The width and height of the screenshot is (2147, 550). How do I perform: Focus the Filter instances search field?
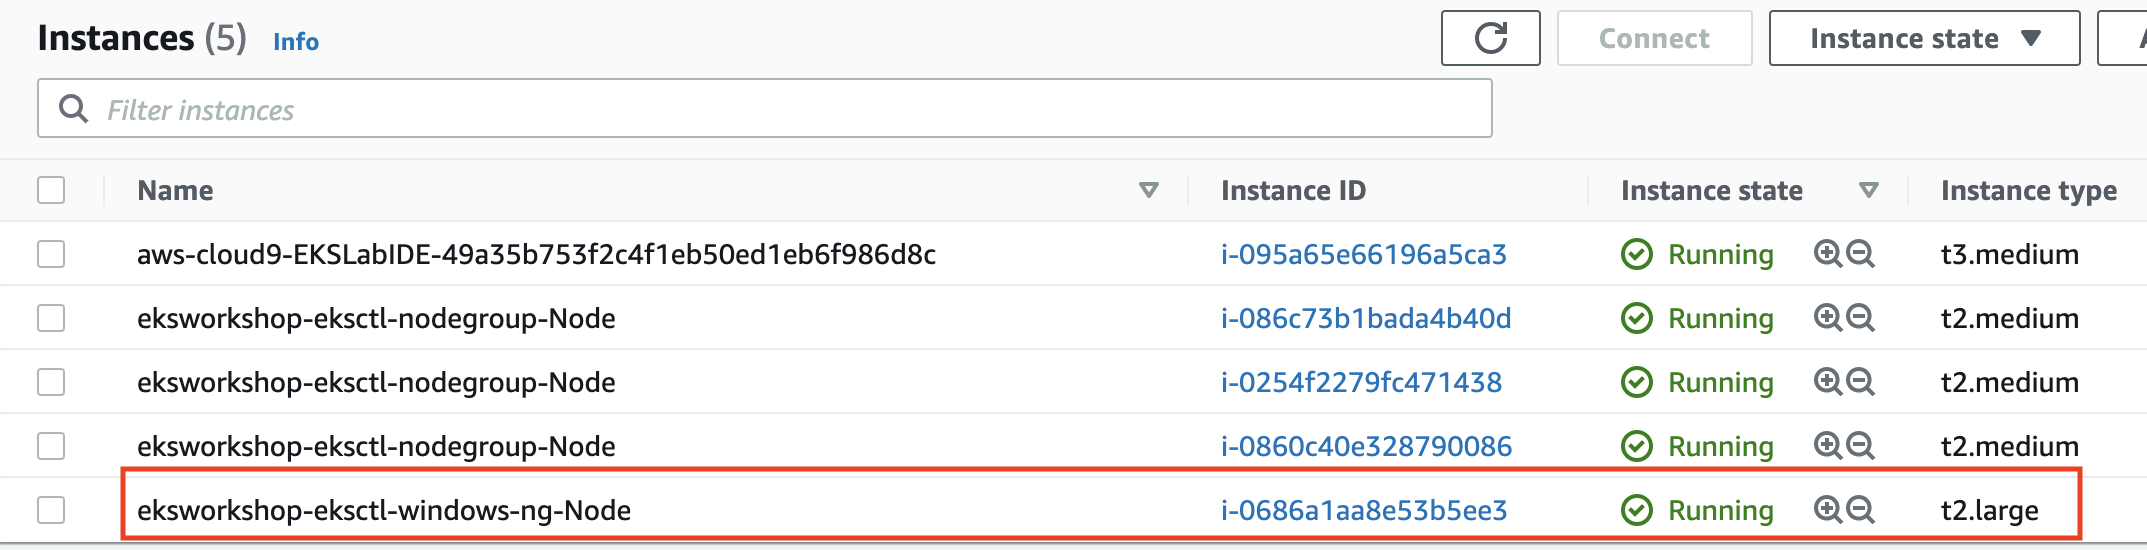[765, 108]
